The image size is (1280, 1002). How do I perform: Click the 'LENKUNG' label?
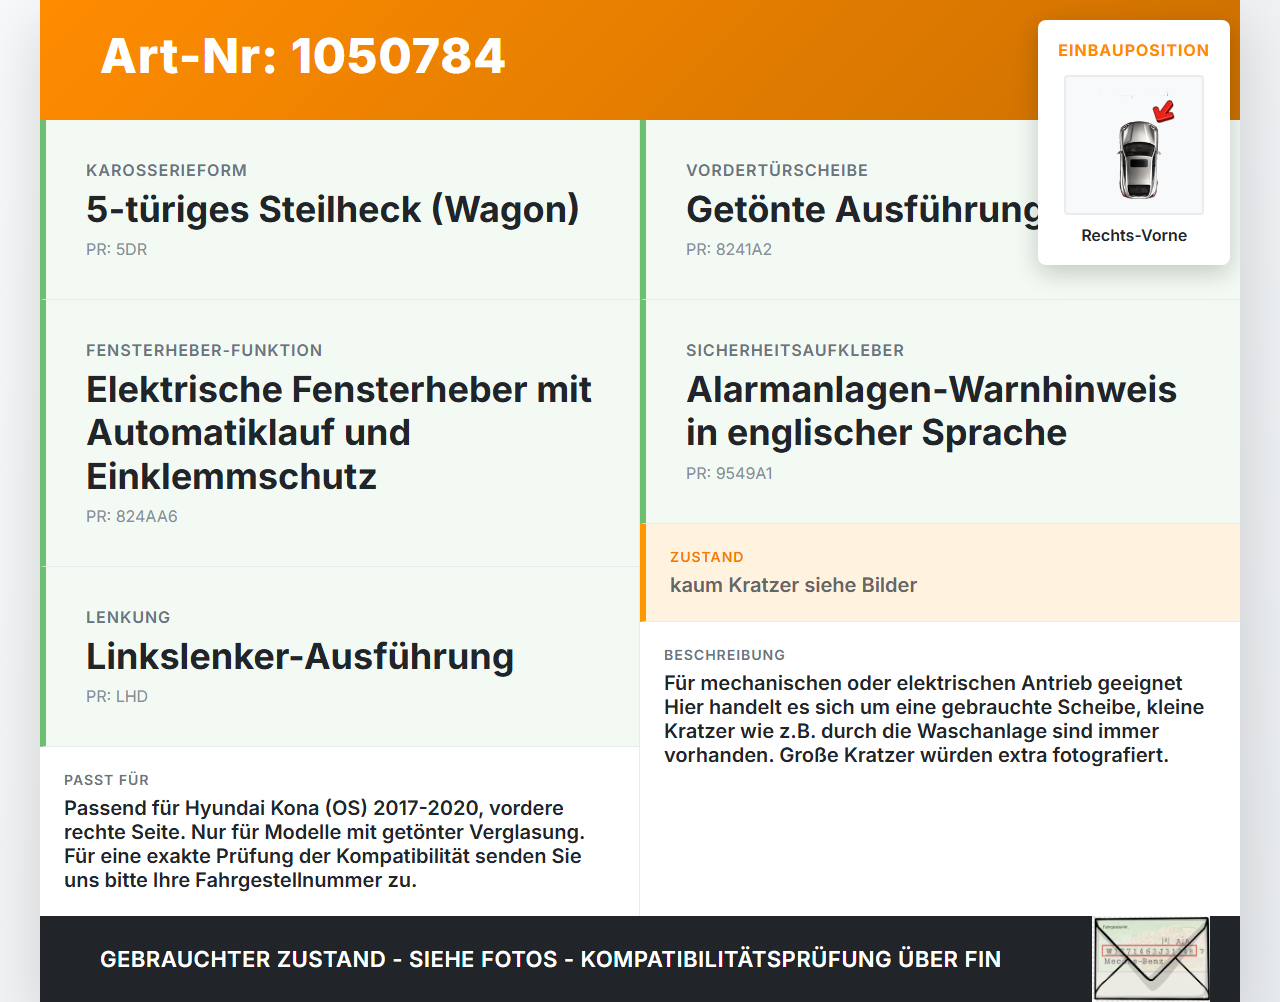[128, 617]
